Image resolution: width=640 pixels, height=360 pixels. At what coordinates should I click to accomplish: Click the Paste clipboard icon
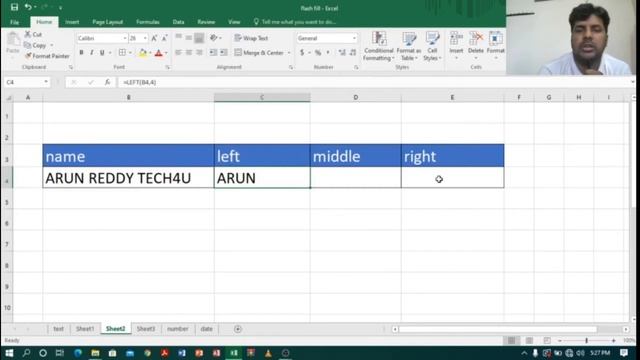(x=13, y=40)
